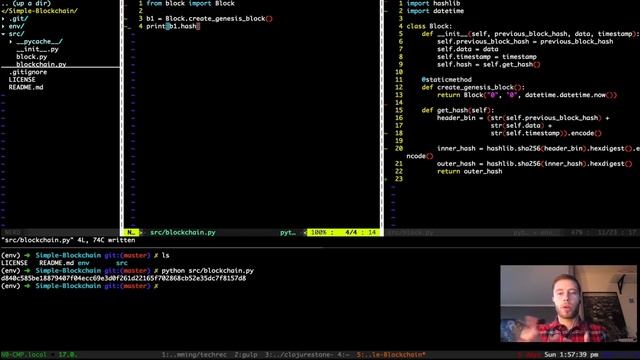Viewport: 640px width, 360px height.
Task: Click the '4L, 74C written' message
Action: point(106,240)
